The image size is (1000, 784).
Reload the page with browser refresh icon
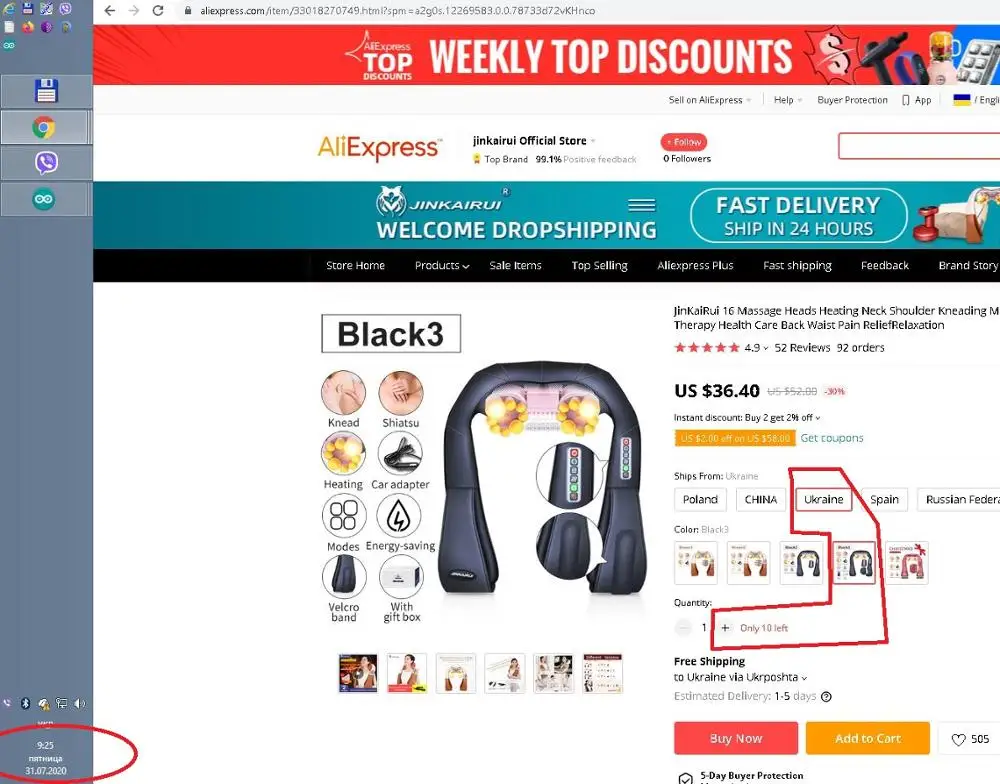(158, 10)
